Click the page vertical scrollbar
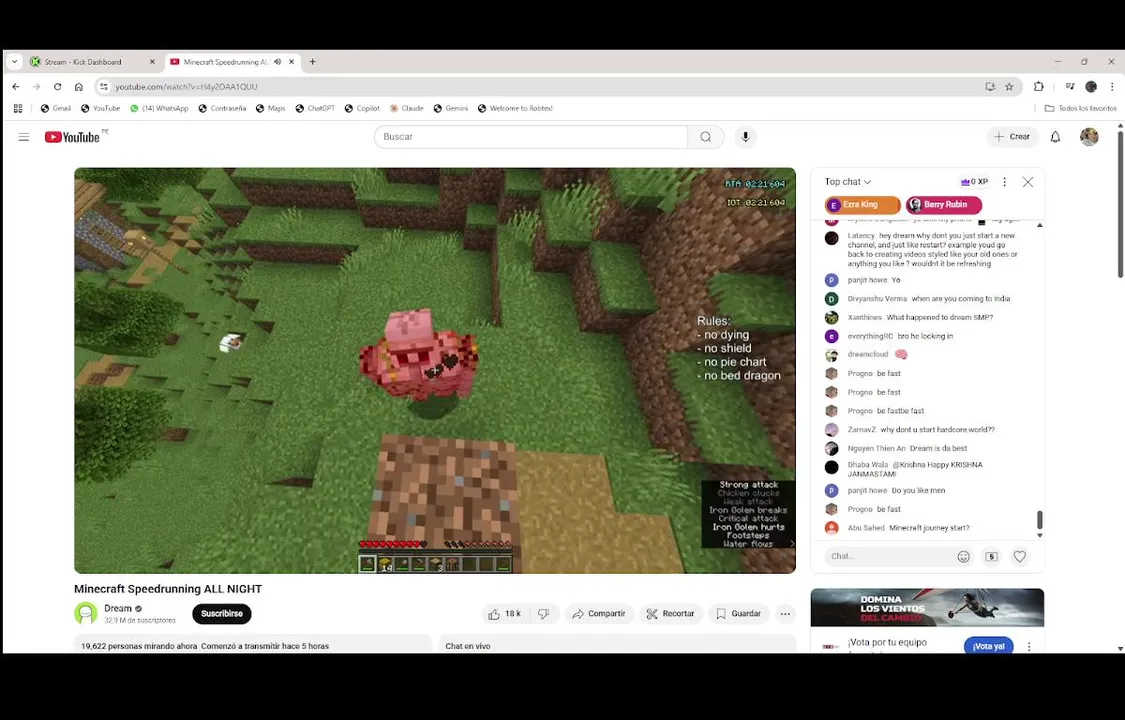The height and width of the screenshot is (720, 1125). [x=1121, y=204]
